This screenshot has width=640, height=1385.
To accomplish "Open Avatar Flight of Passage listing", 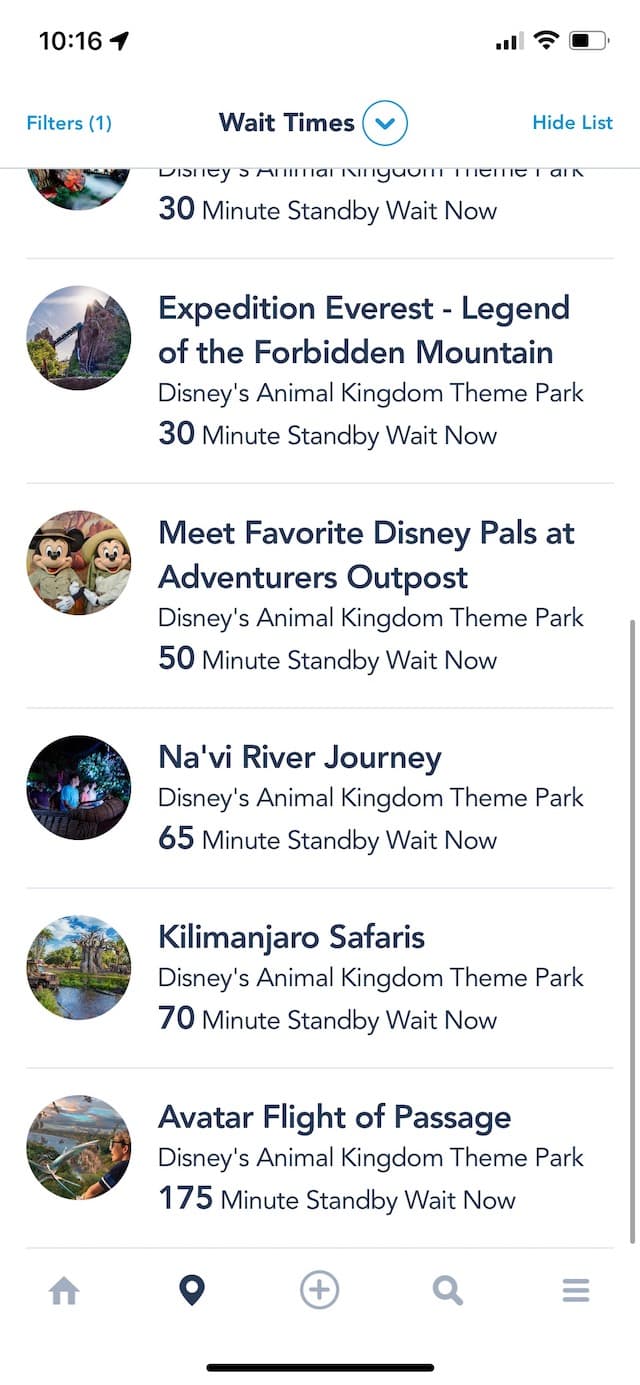I will (x=320, y=1158).
